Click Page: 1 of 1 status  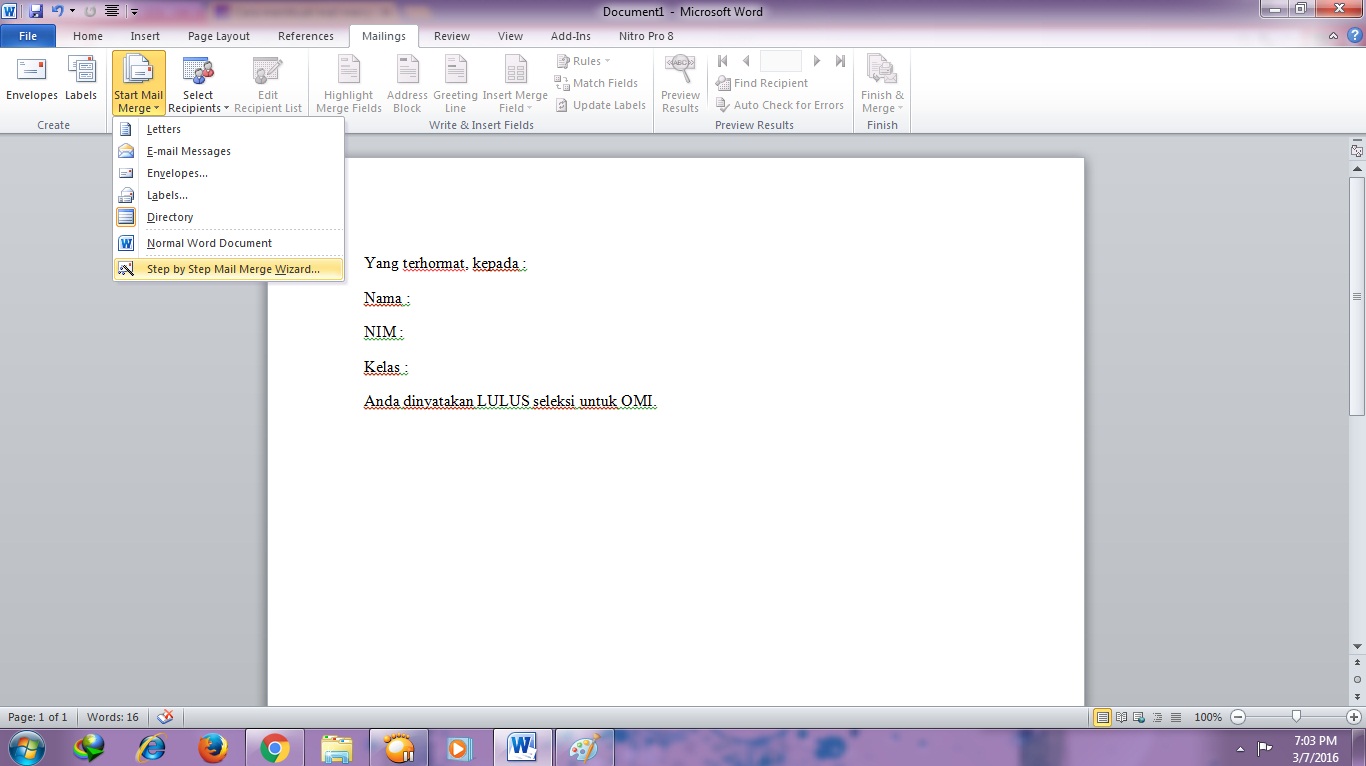[x=38, y=717]
